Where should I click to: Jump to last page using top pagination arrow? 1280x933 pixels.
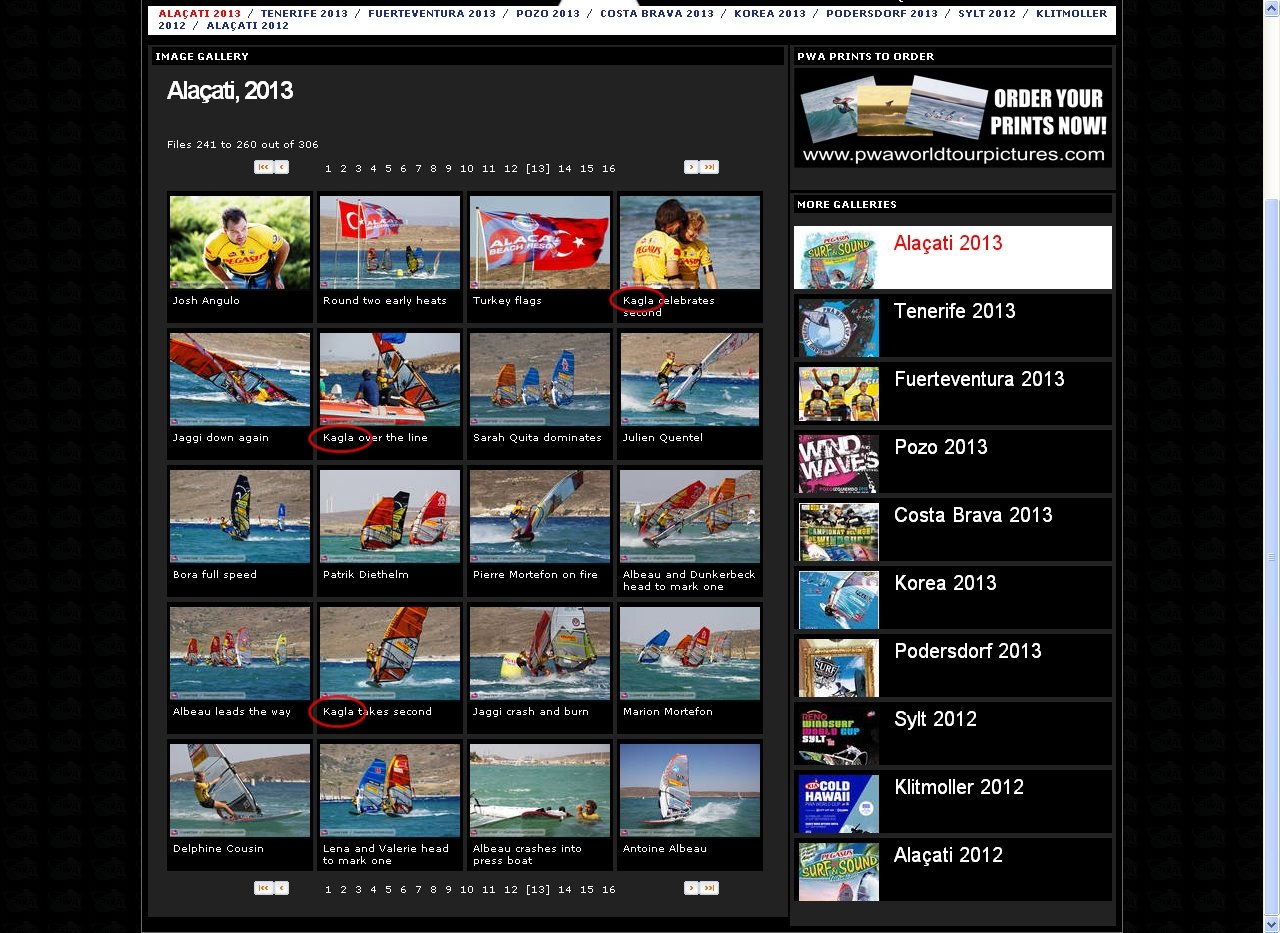(709, 167)
